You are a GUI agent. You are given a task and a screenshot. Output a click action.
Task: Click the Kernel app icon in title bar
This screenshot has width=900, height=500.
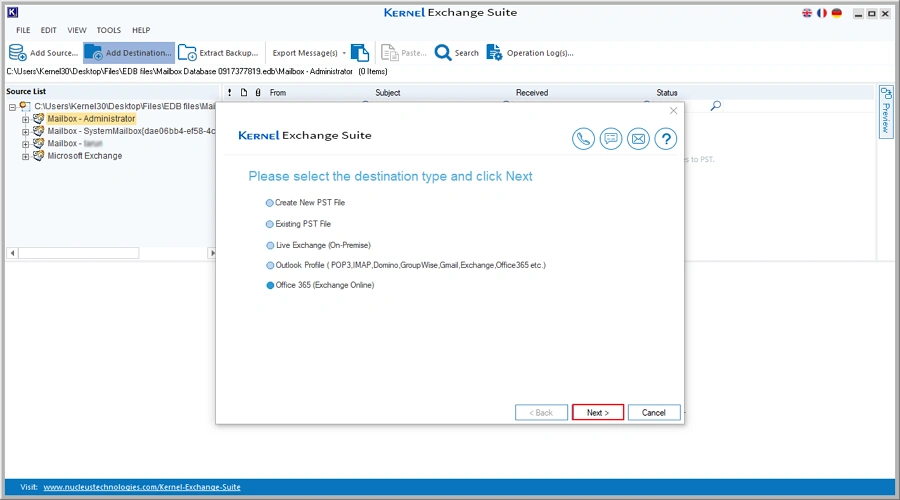tap(13, 11)
